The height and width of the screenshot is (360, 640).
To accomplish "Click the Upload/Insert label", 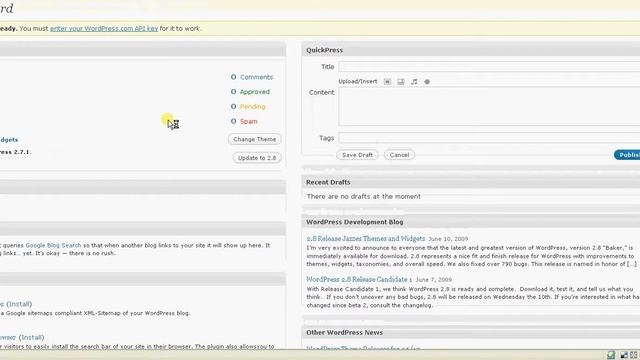I will [x=358, y=82].
